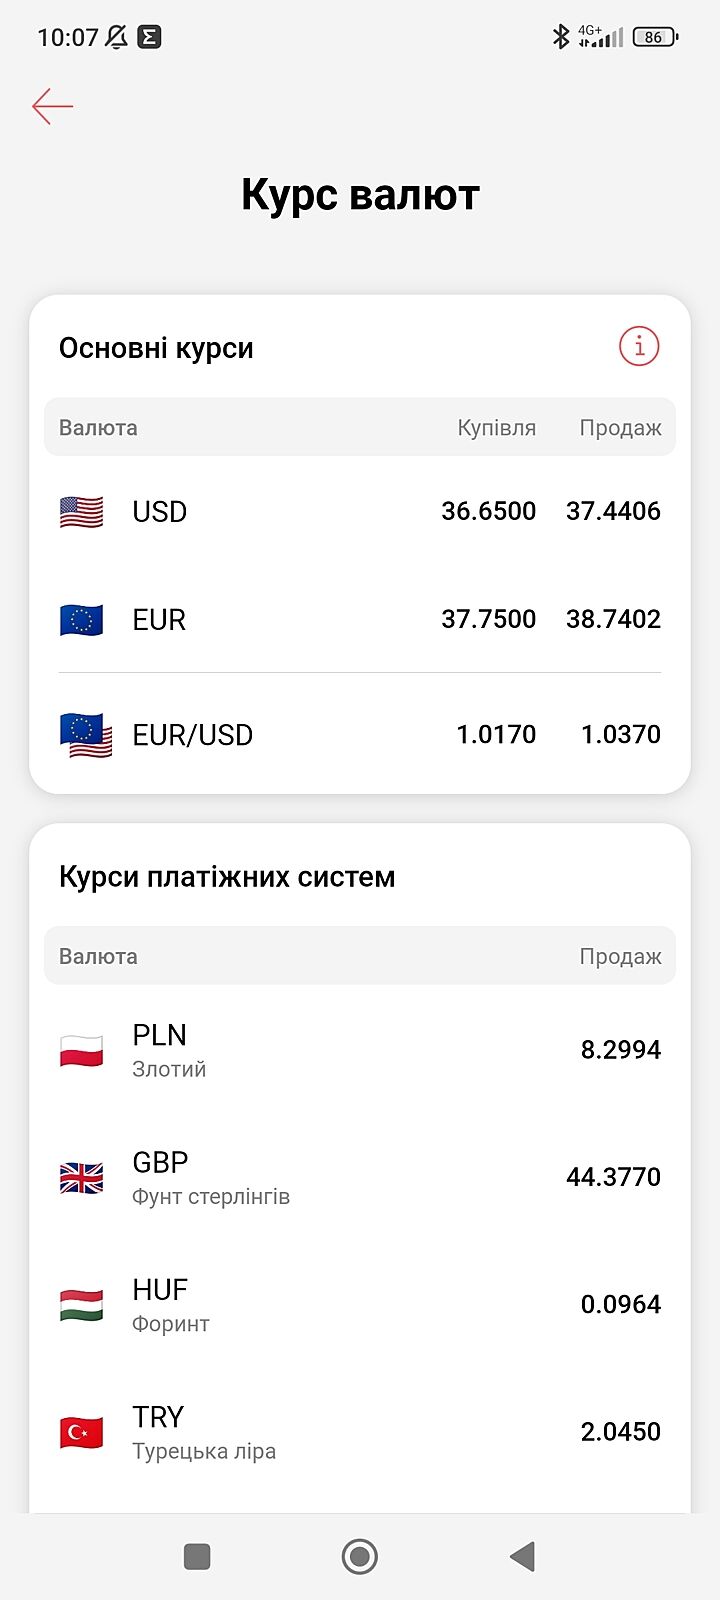Tap the USA flag icon
The height and width of the screenshot is (1600, 720).
click(82, 512)
